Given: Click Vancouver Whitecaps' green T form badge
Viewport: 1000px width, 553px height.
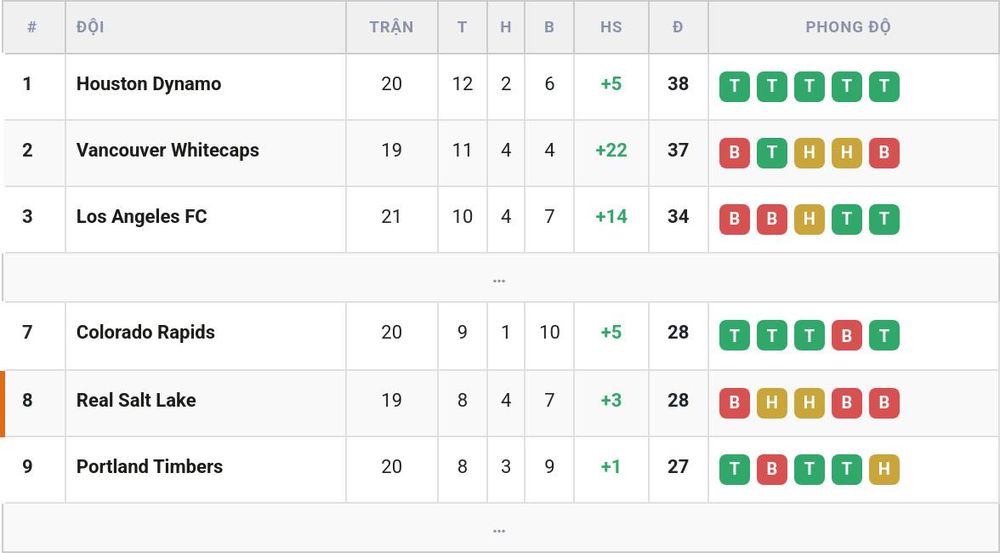Looking at the screenshot, I should pos(772,152).
